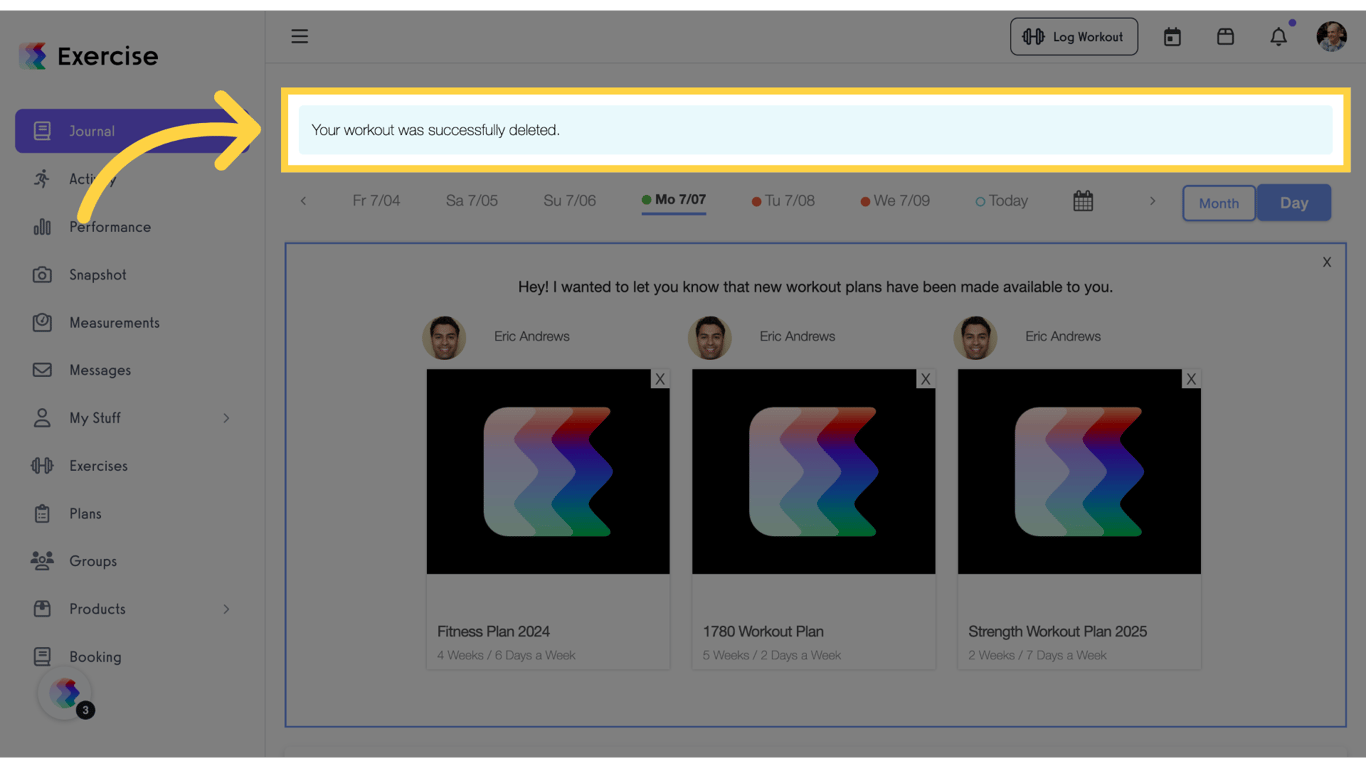Select the Activity sidebar icon
1366x768 pixels.
click(41, 178)
